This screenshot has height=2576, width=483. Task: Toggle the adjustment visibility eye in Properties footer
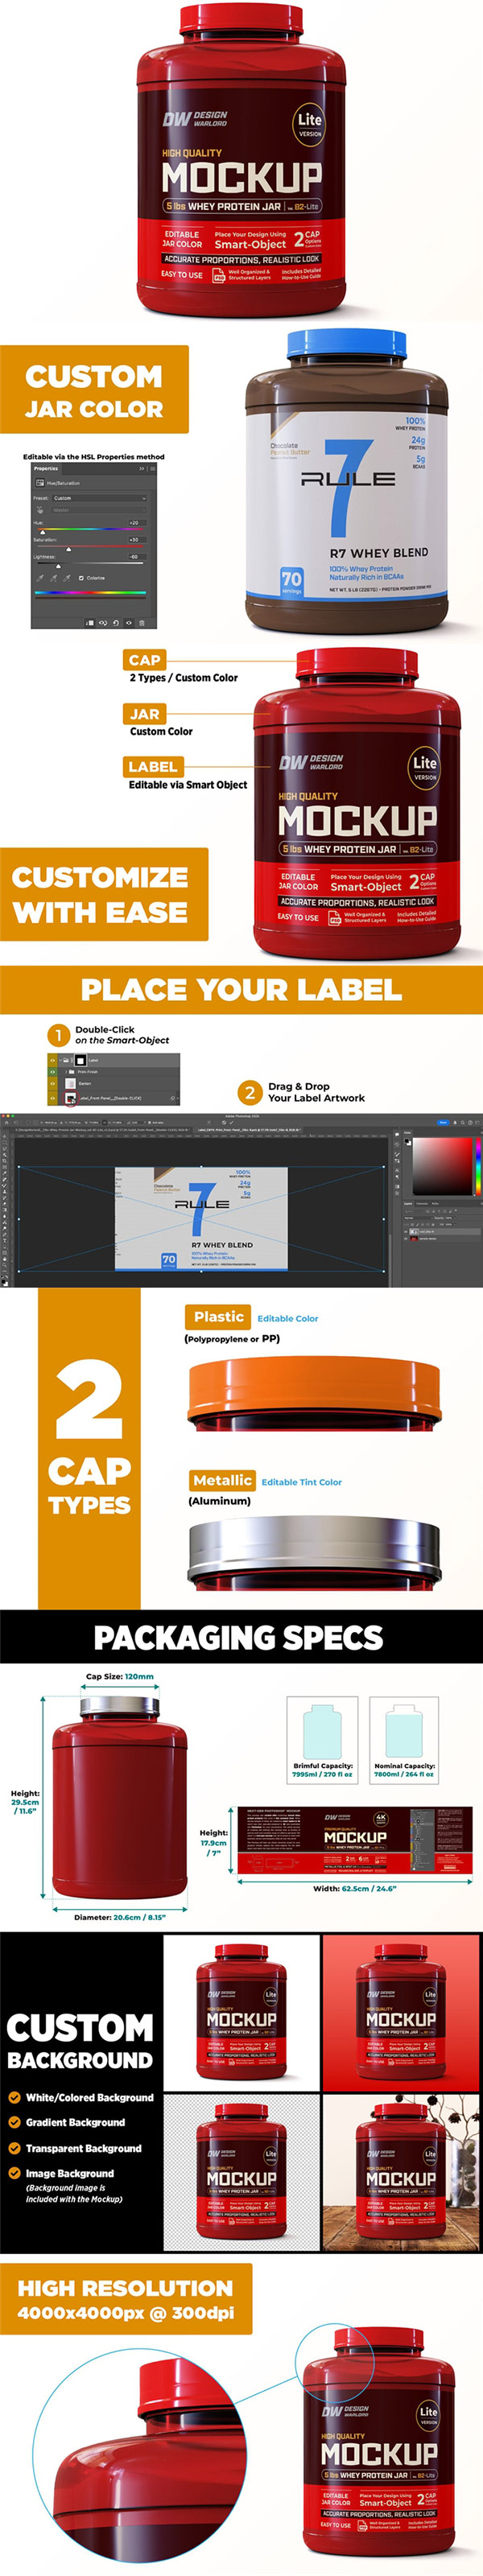tap(129, 623)
